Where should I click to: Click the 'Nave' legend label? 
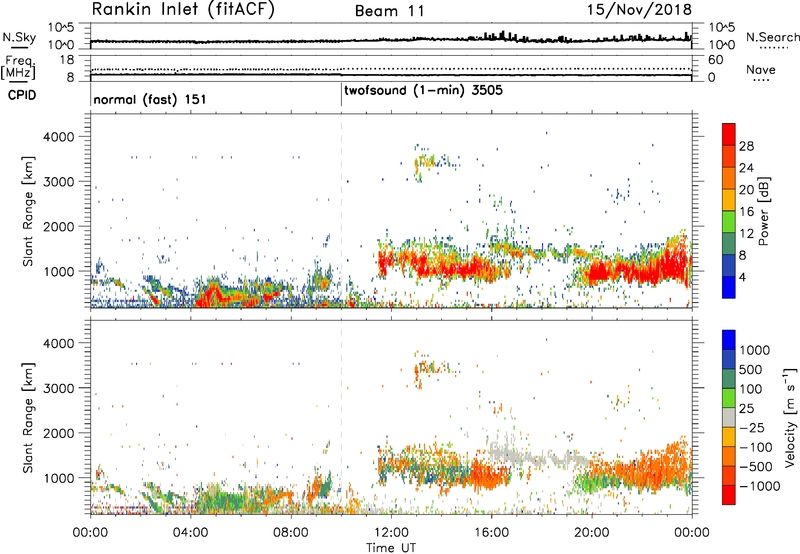(x=761, y=69)
